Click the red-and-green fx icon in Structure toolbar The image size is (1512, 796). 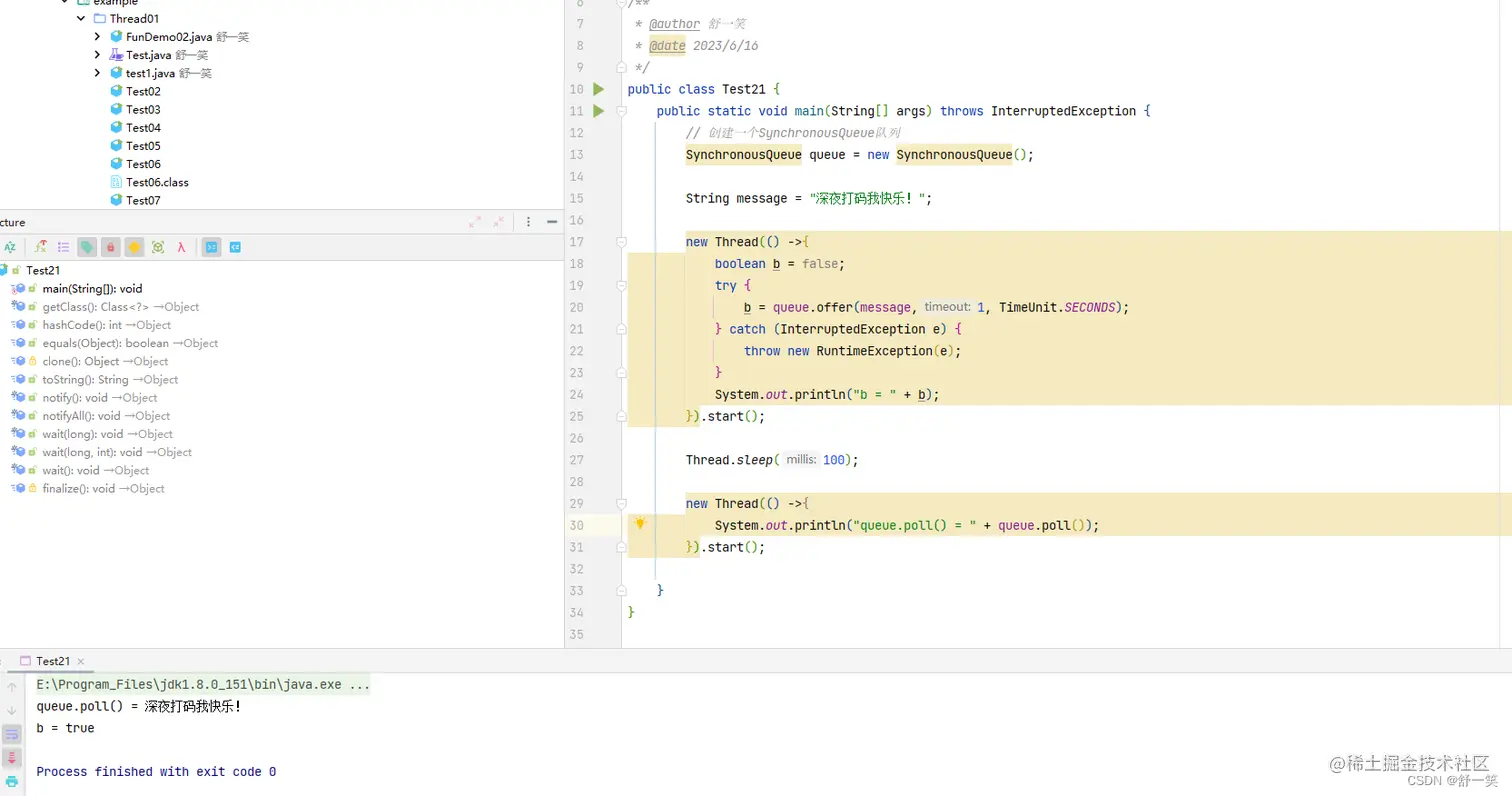(x=41, y=247)
